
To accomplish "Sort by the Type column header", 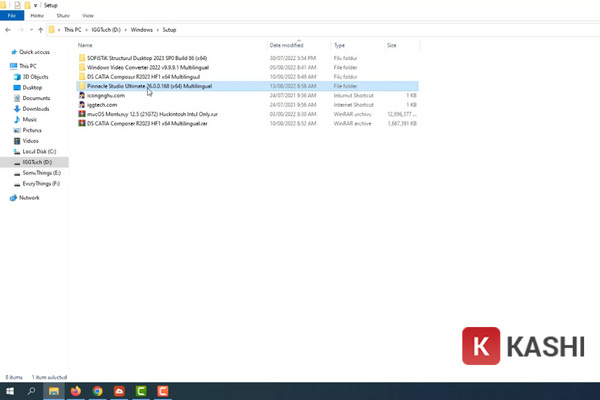I will [x=339, y=45].
